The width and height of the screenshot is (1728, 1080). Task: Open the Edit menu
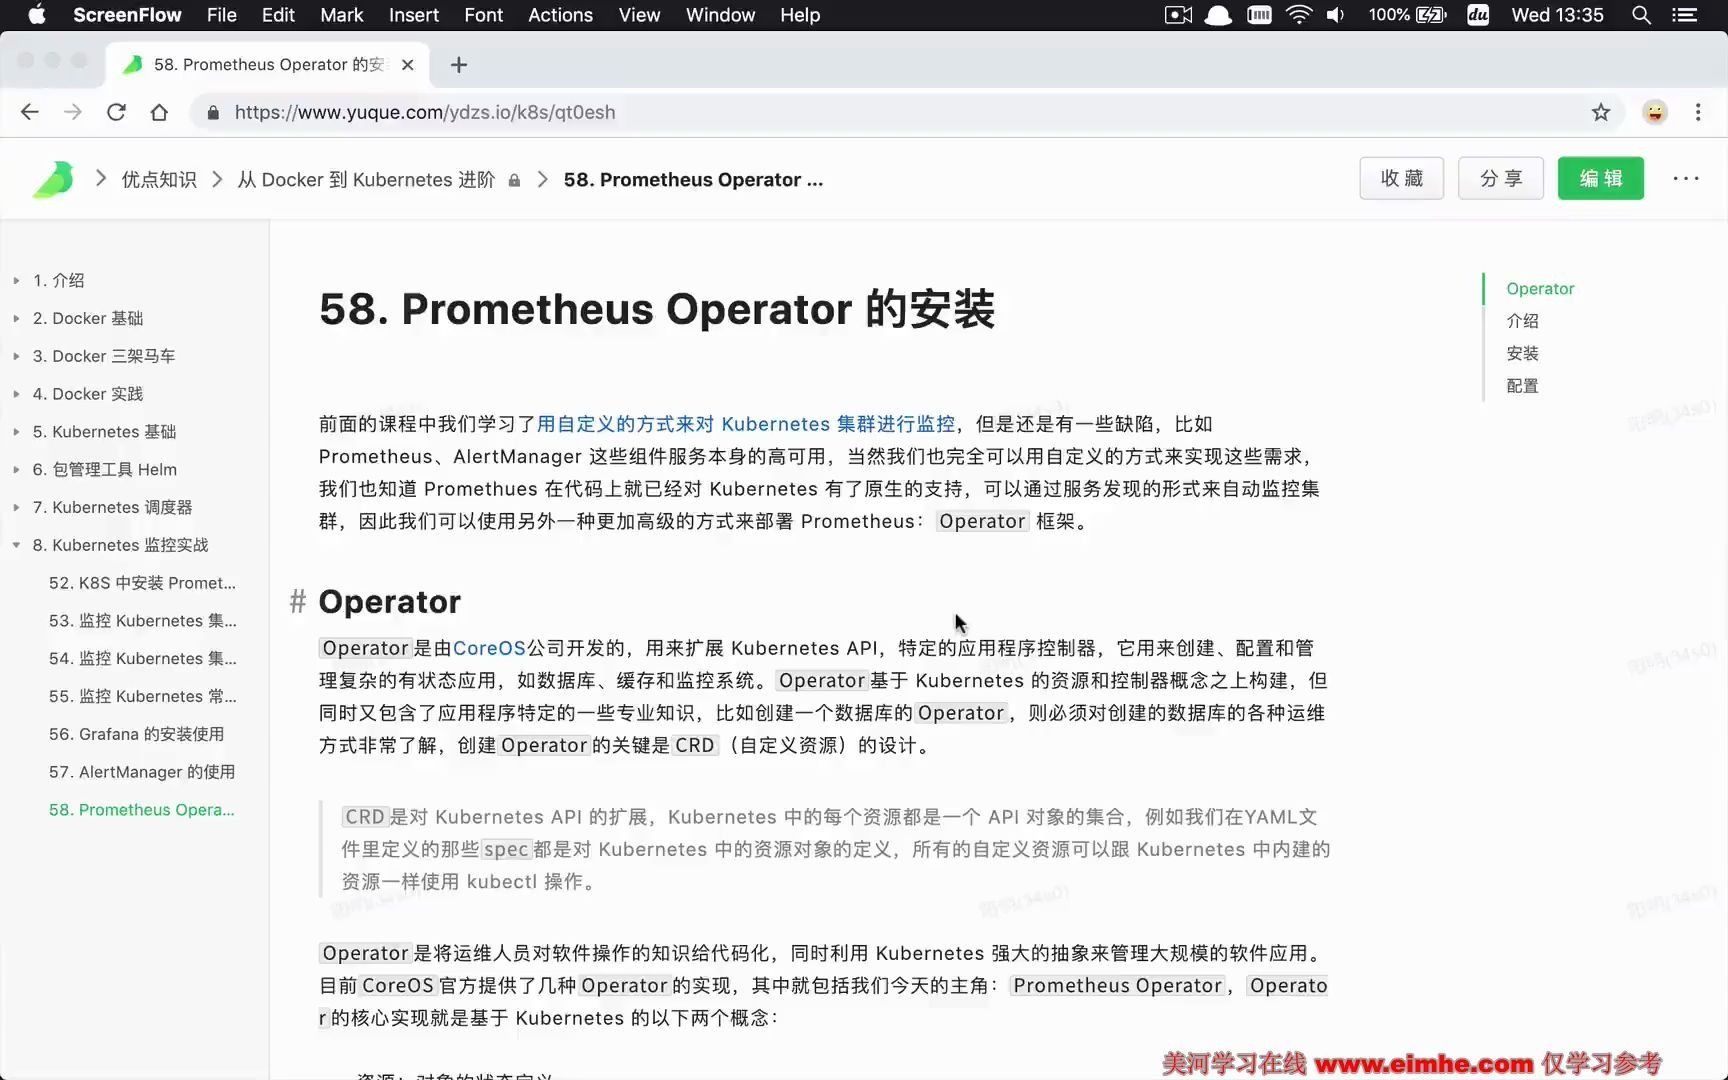(278, 15)
